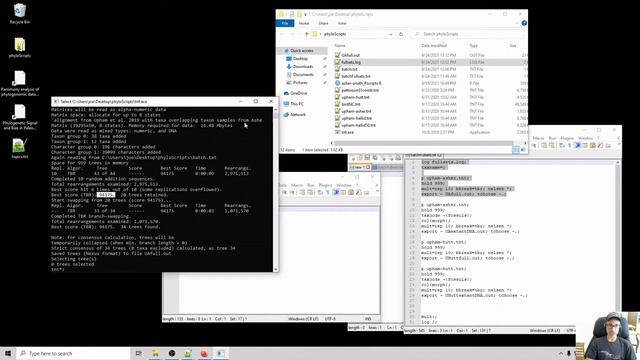Toggle synchronized horizontal scrolling in the front Notepad++
The width and height of the screenshot is (640, 360).
[x=310, y=192]
